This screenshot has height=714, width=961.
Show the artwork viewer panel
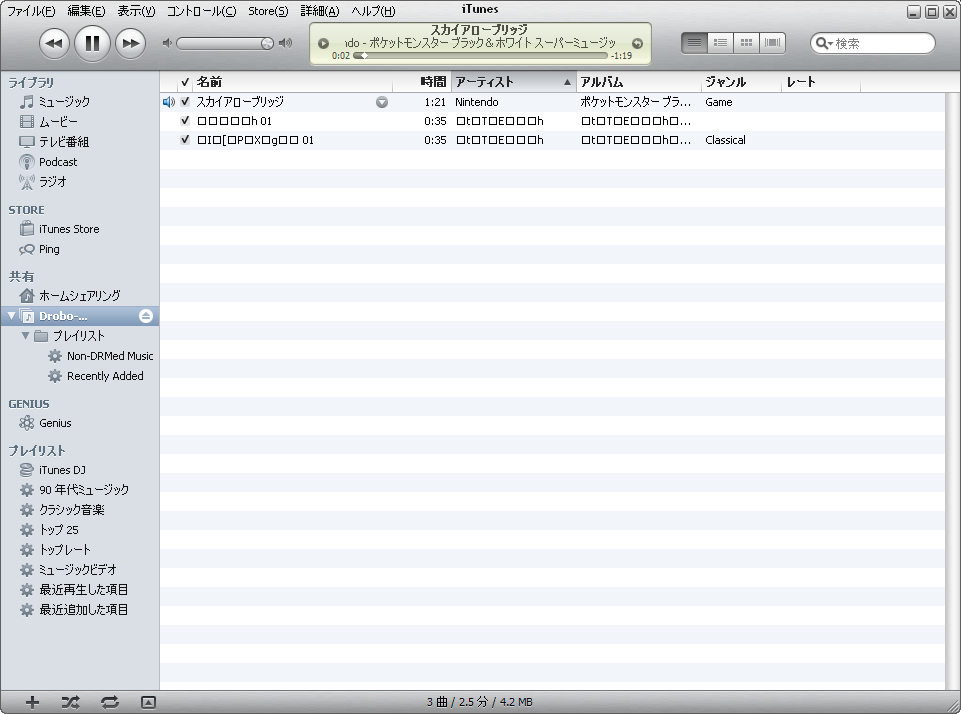(148, 703)
